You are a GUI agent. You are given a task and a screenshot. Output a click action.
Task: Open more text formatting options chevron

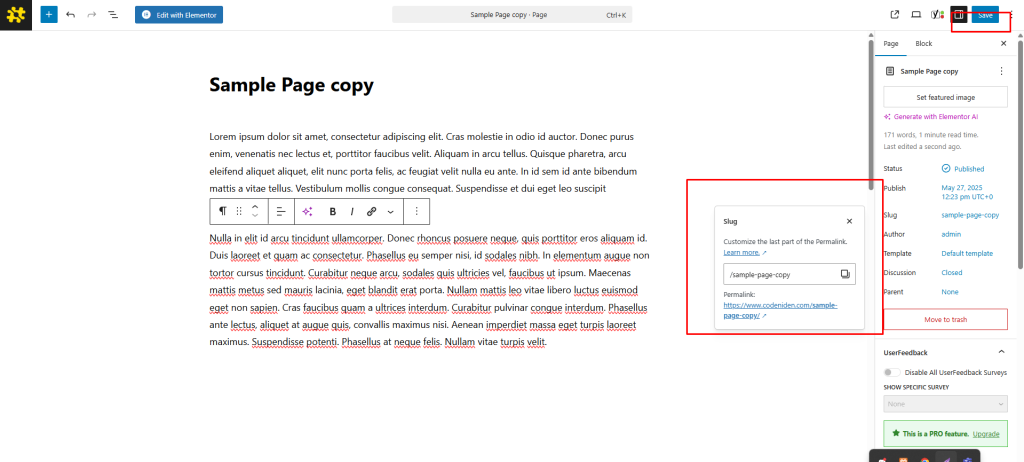[x=390, y=211]
